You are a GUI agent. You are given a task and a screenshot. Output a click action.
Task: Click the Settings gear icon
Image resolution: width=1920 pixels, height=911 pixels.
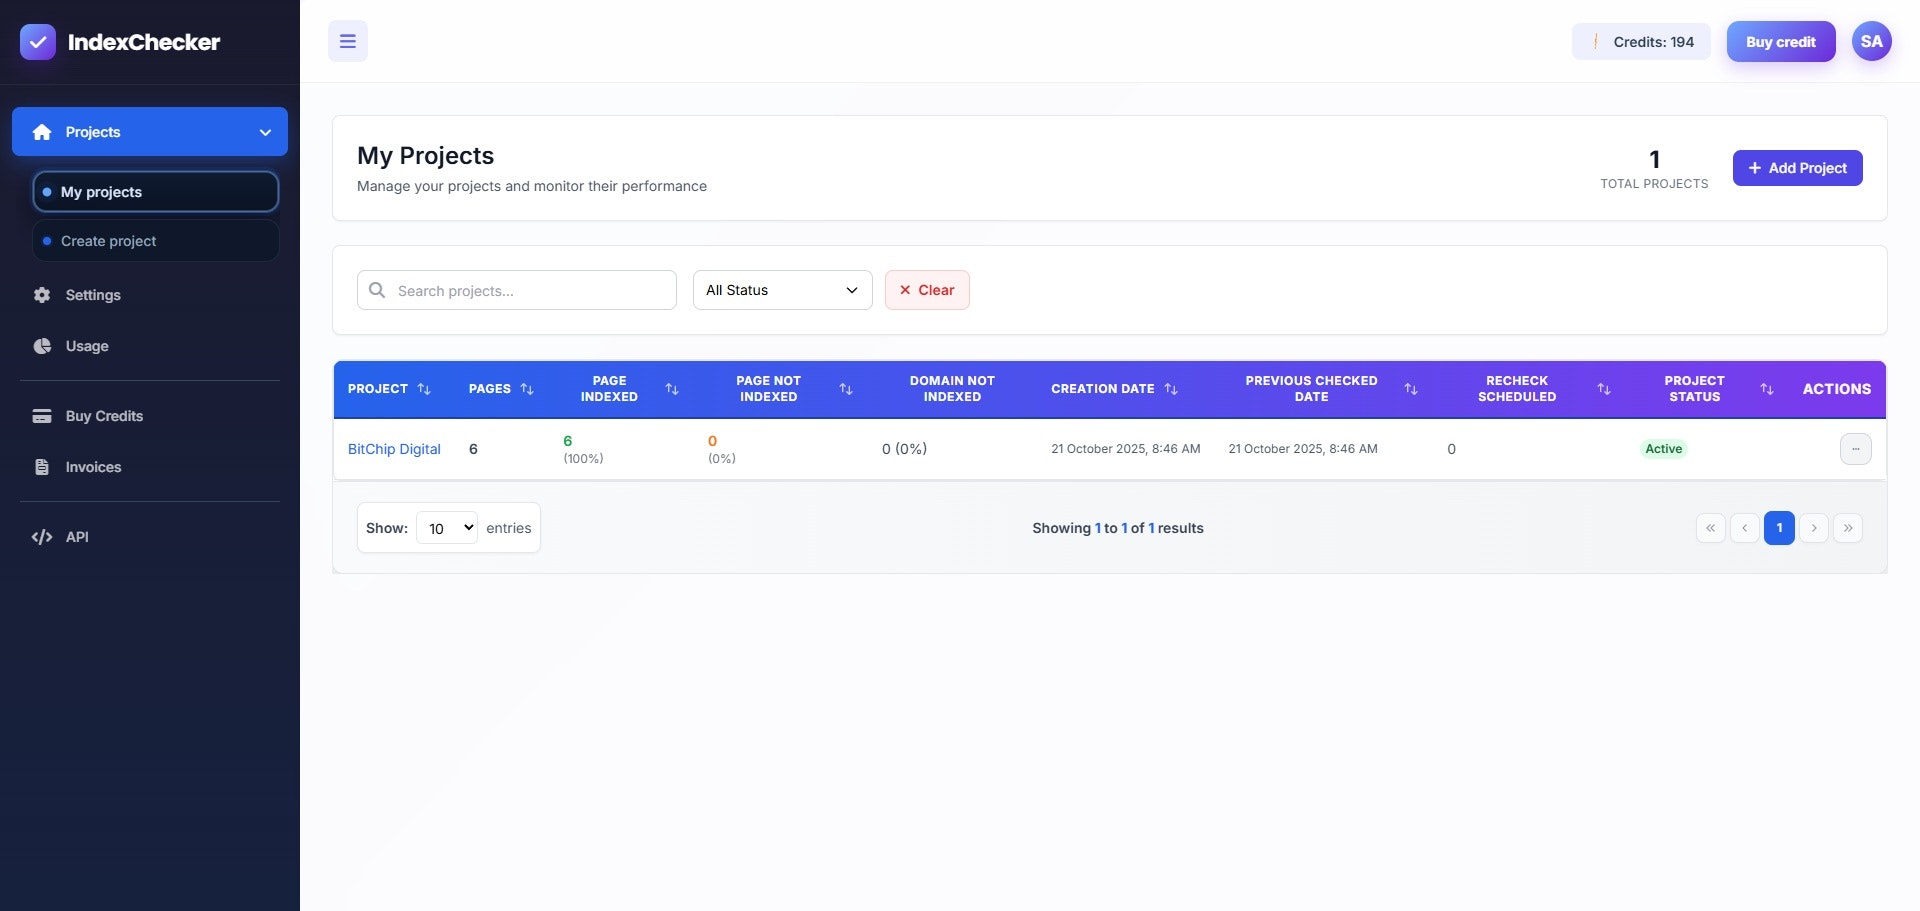pos(41,295)
